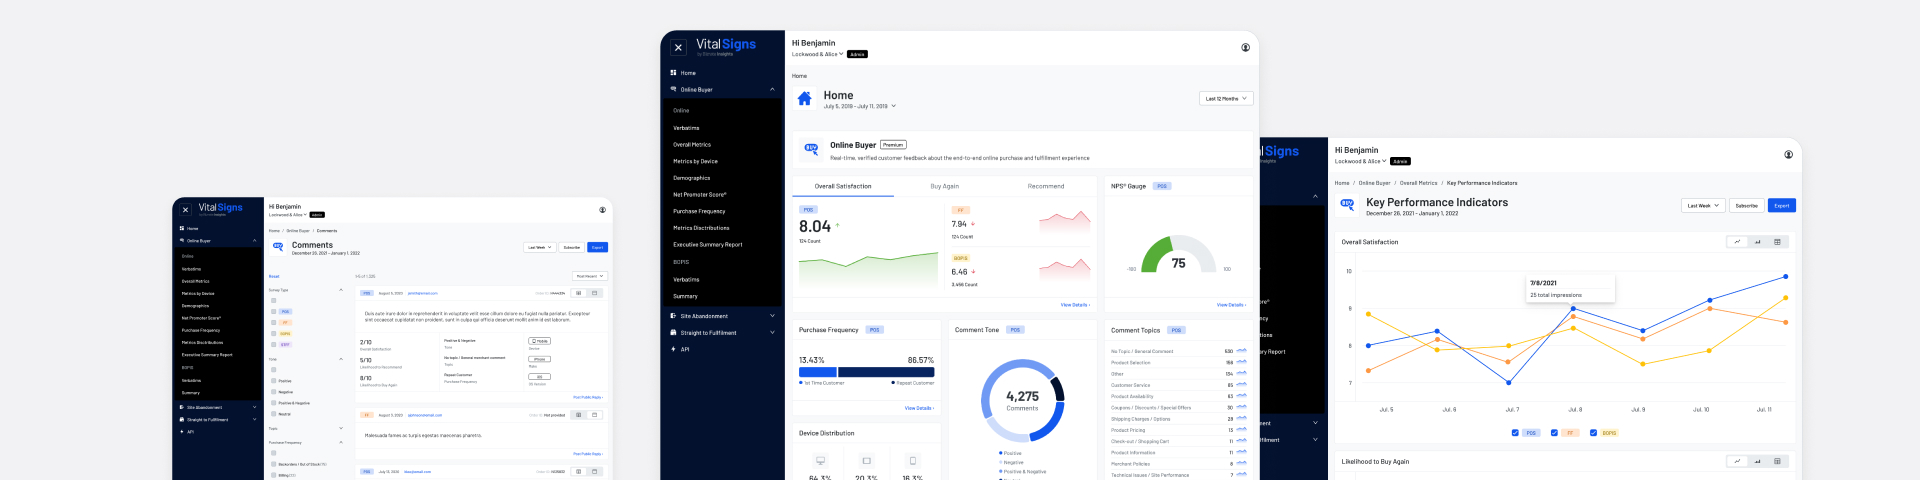The image size is (1920, 480).
Task: Click Reset filters link in Comments window
Action: [274, 276]
